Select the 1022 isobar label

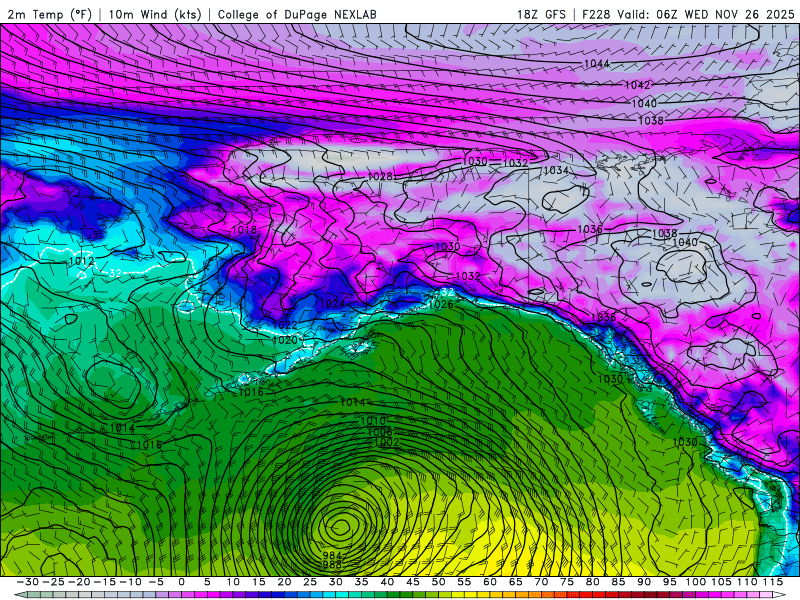click(285, 325)
